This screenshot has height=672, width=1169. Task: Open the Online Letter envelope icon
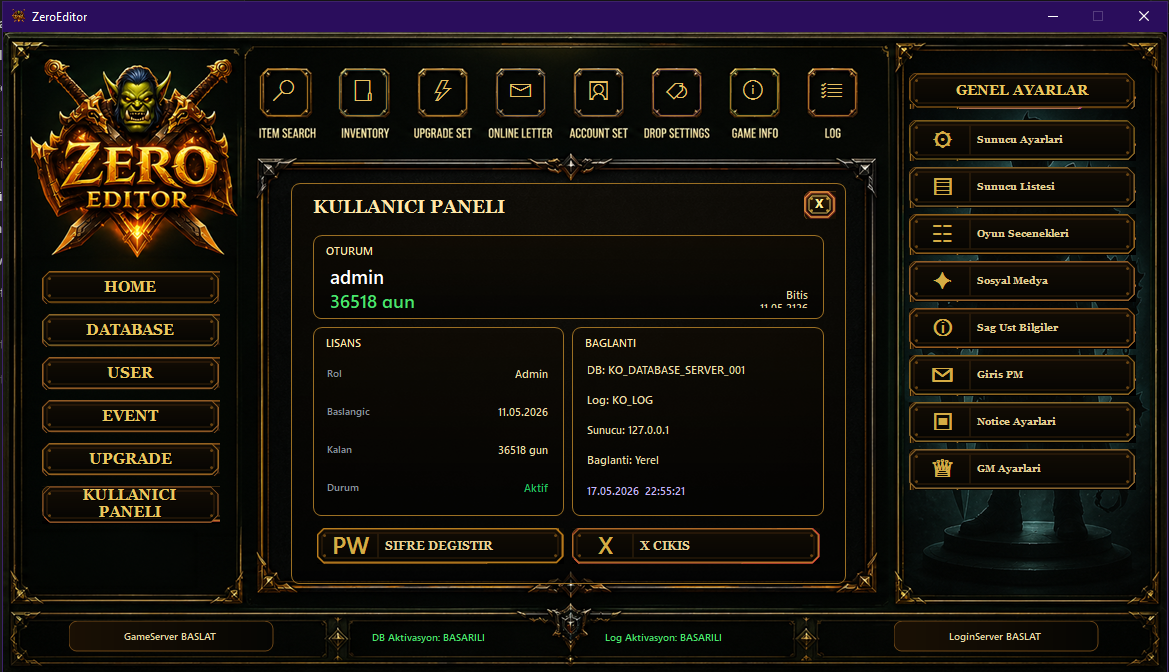click(x=520, y=92)
